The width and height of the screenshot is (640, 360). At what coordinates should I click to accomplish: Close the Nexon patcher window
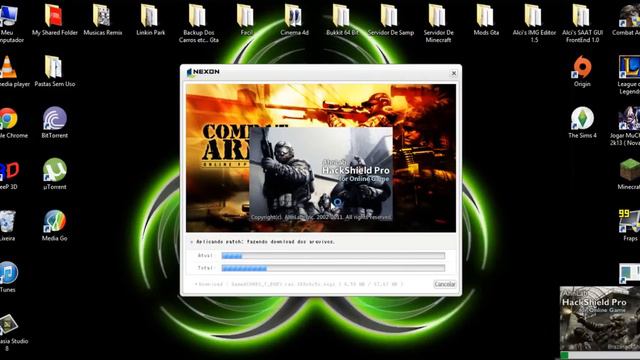coord(453,73)
